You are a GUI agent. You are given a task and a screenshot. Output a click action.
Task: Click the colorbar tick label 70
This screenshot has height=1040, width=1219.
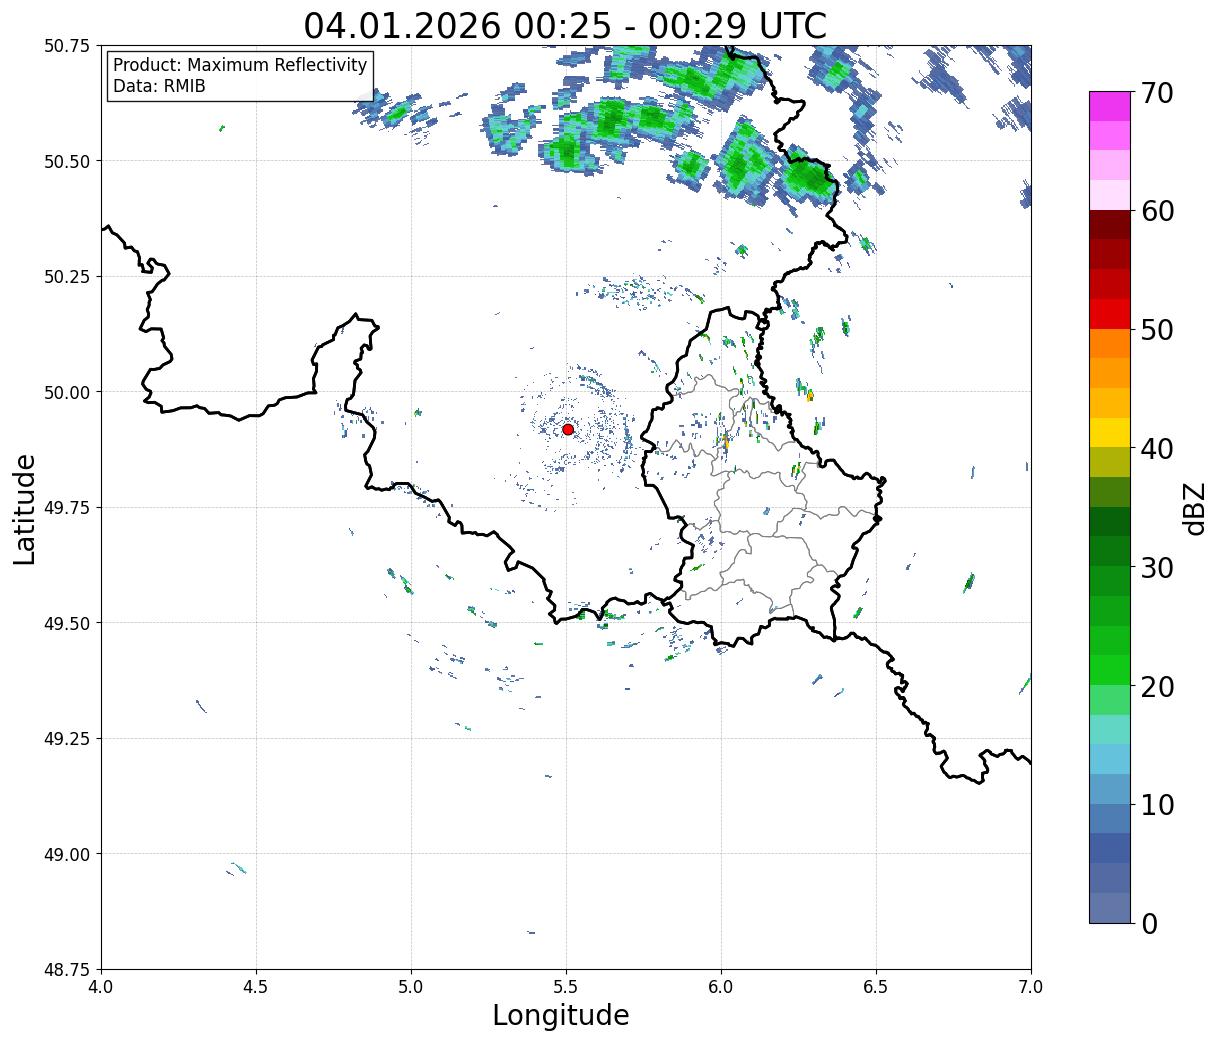[1157, 93]
